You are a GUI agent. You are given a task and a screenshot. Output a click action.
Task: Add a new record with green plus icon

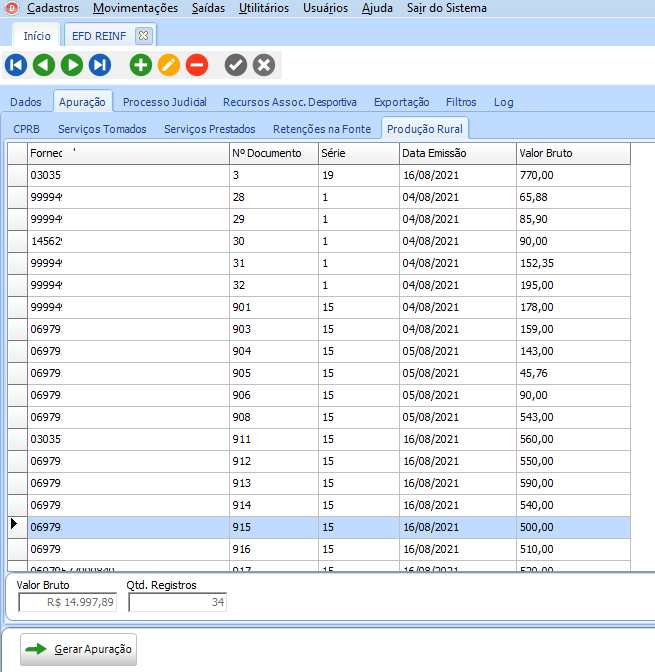pyautogui.click(x=141, y=65)
